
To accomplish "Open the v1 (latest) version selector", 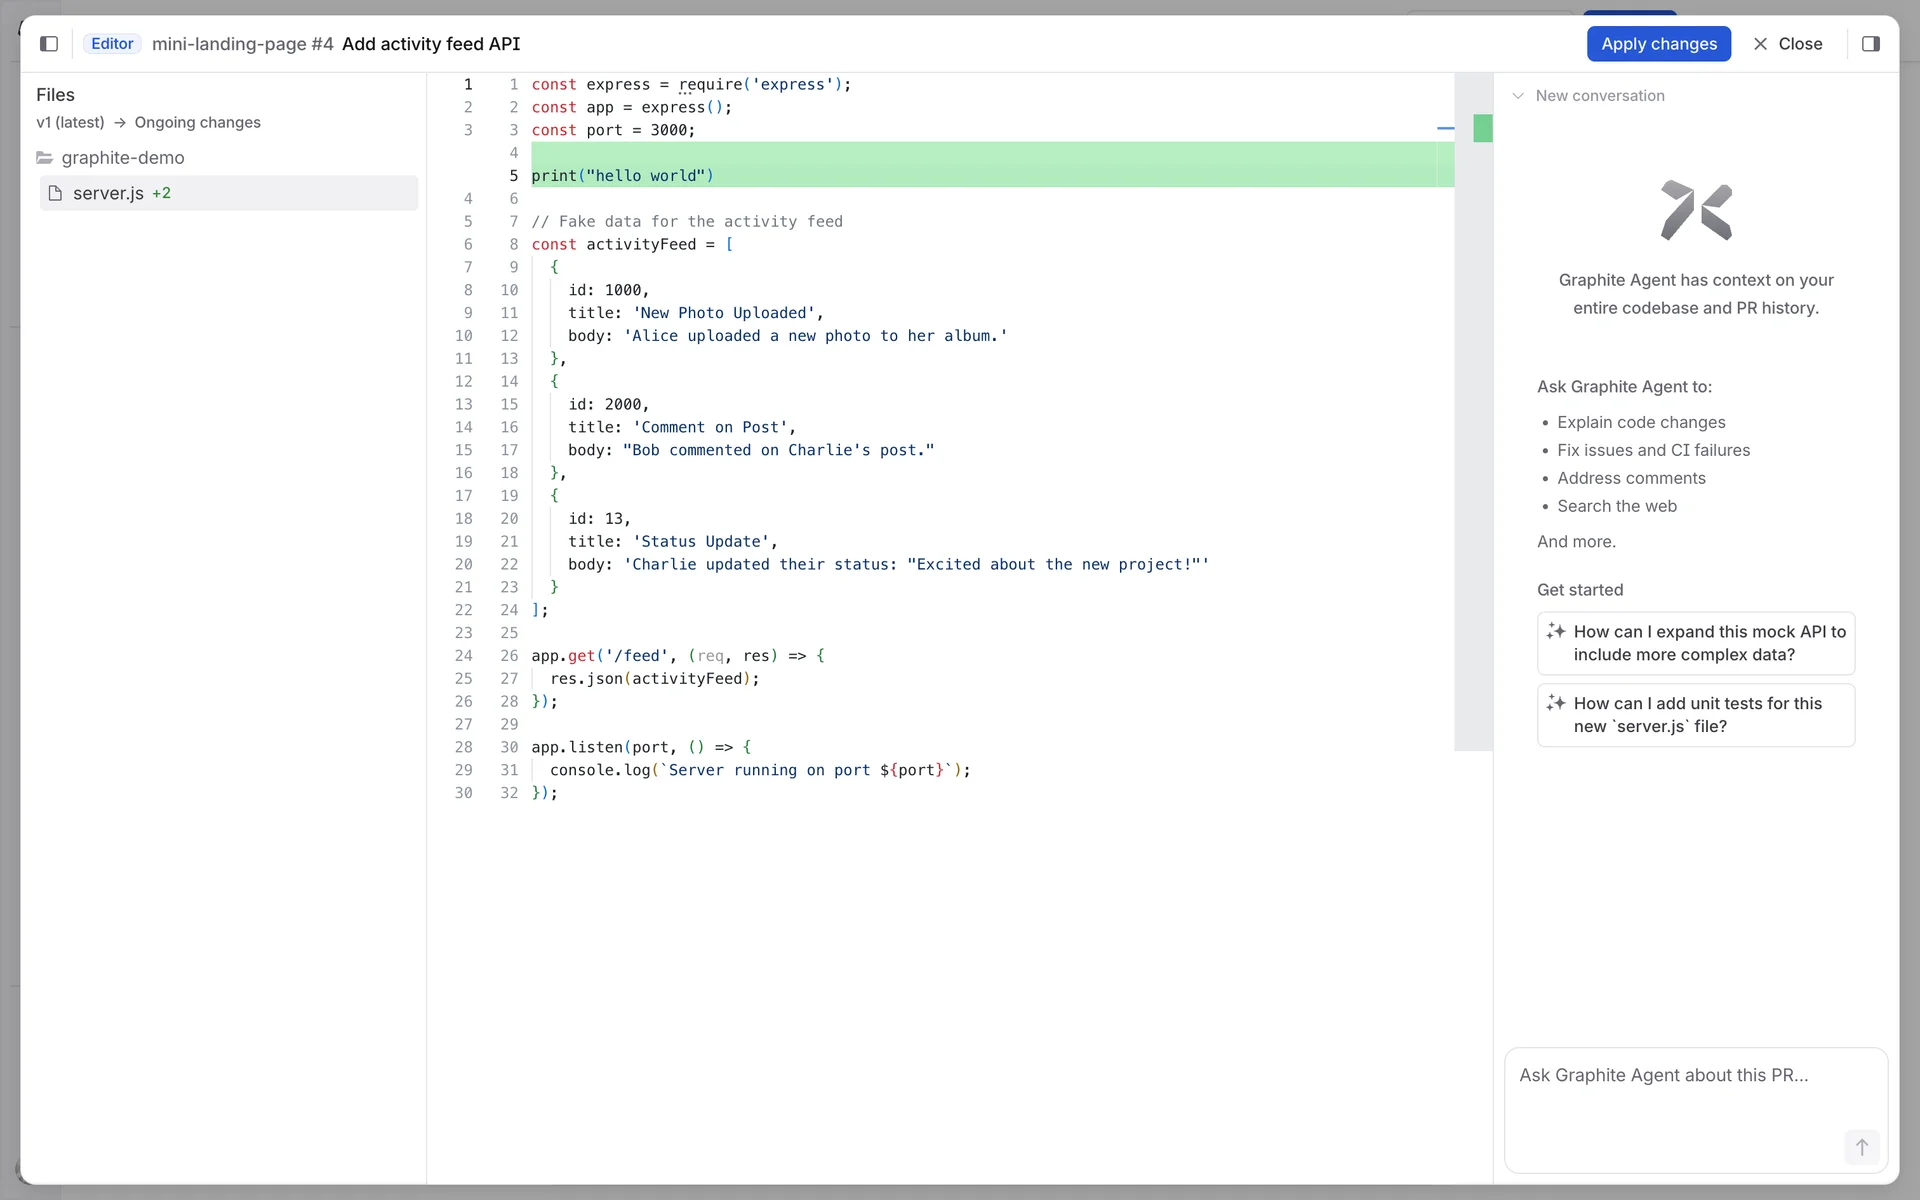I will [x=70, y=123].
